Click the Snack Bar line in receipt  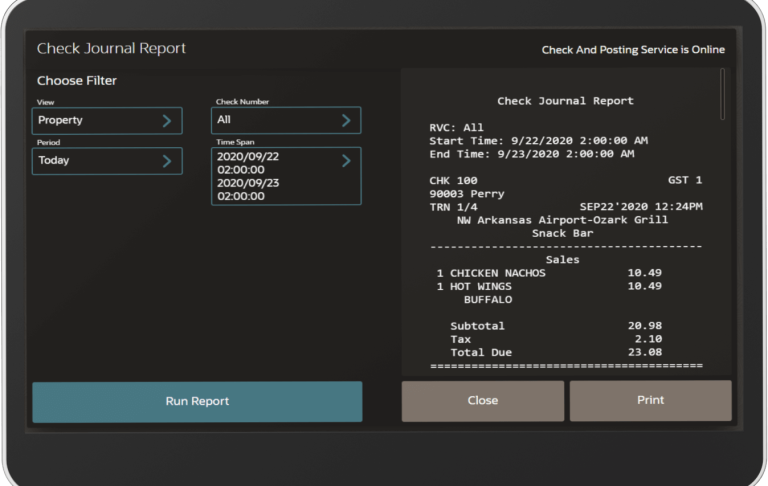coord(562,233)
